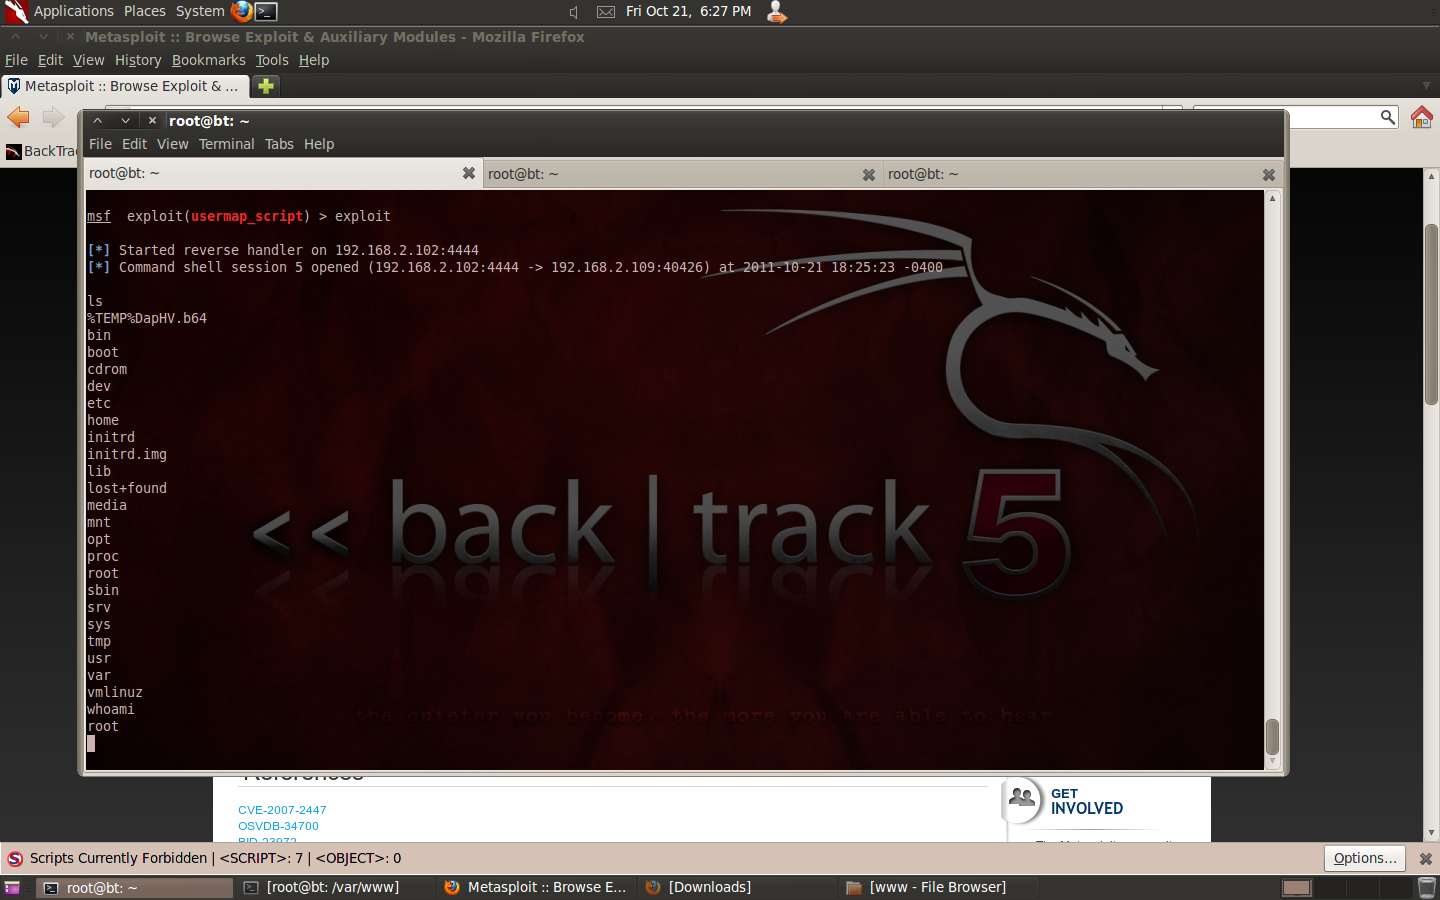Screen dimensions: 1440x900
Task: Open Firefox's History menu
Action: (138, 60)
